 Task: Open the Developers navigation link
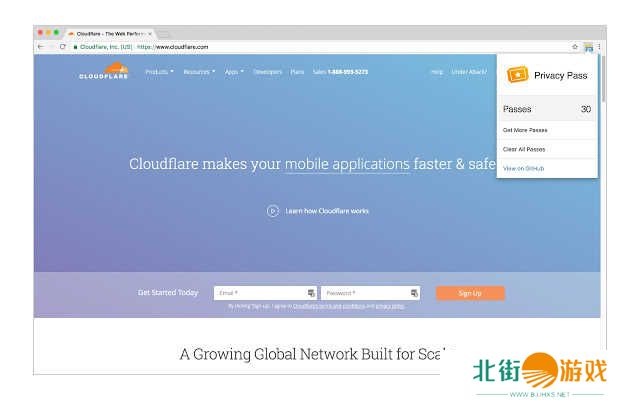tap(267, 72)
